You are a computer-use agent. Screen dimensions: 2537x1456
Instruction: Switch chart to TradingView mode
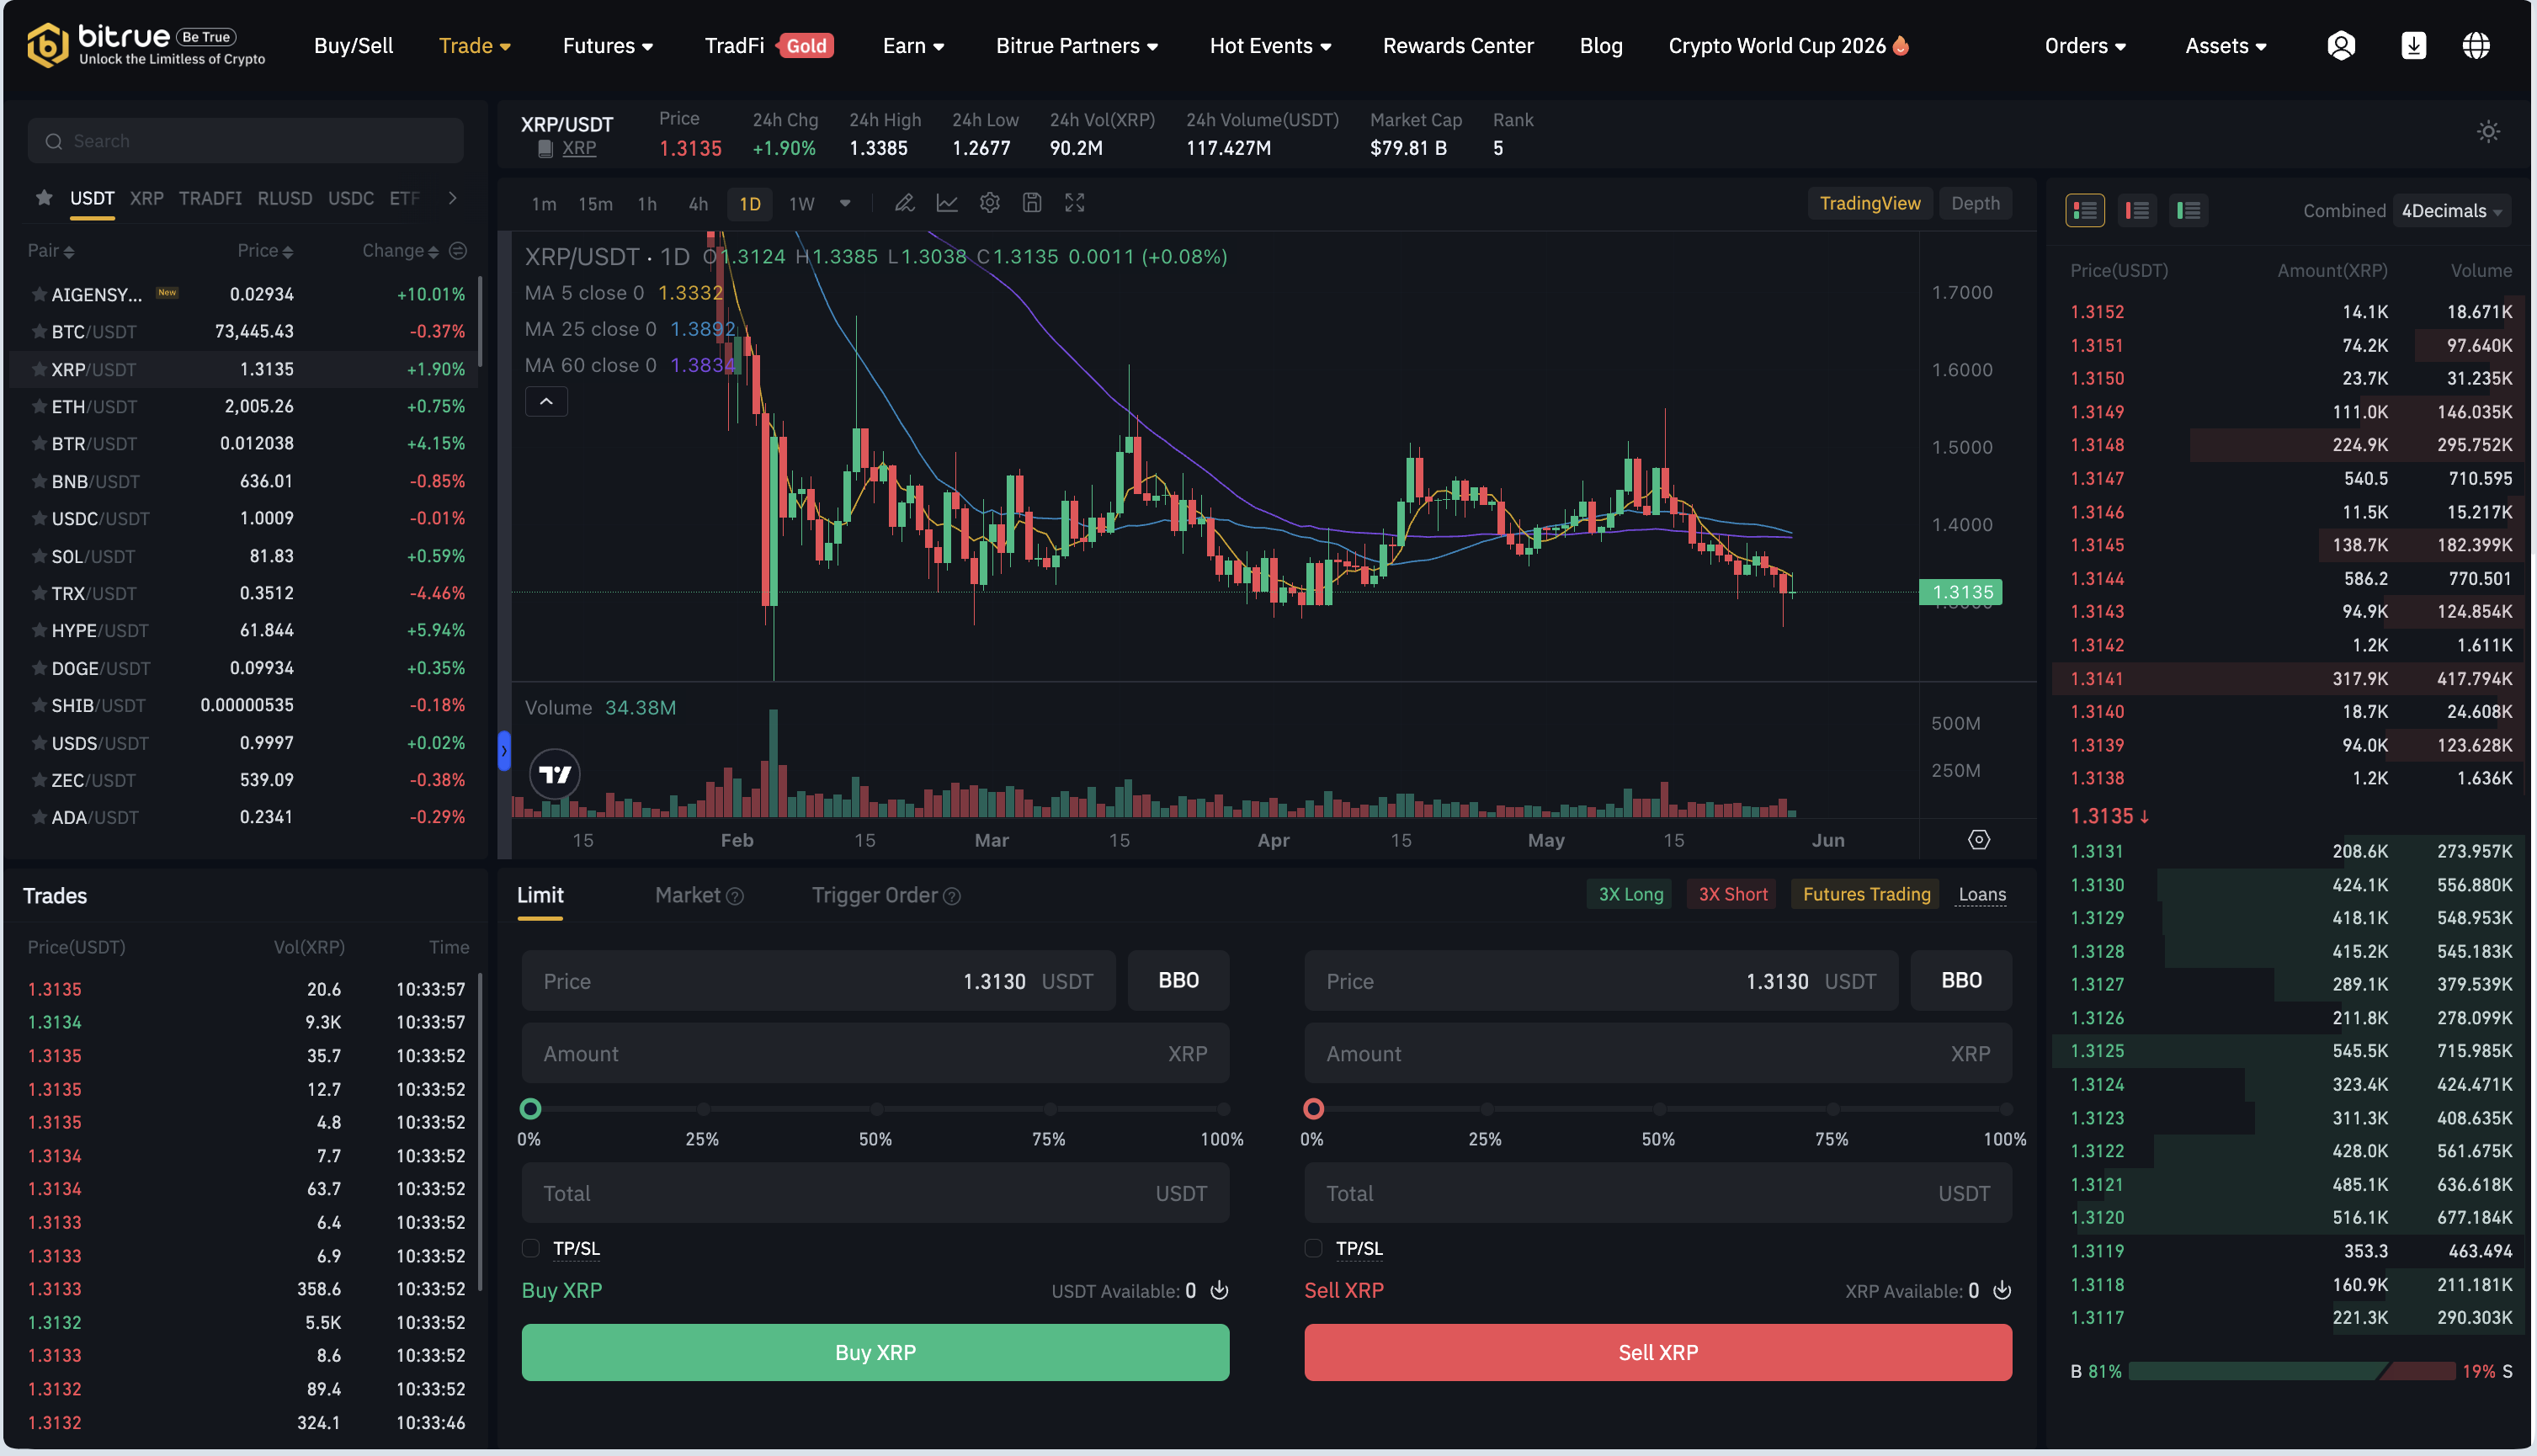click(1869, 204)
